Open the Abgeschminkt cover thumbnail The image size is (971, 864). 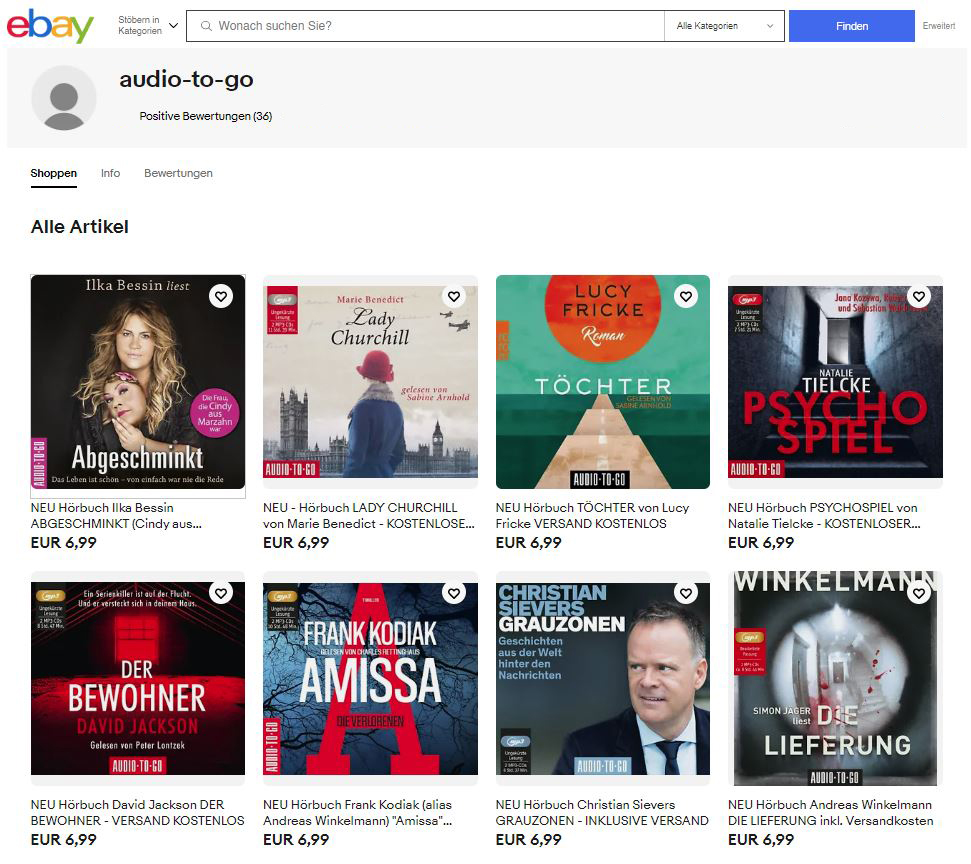138,382
